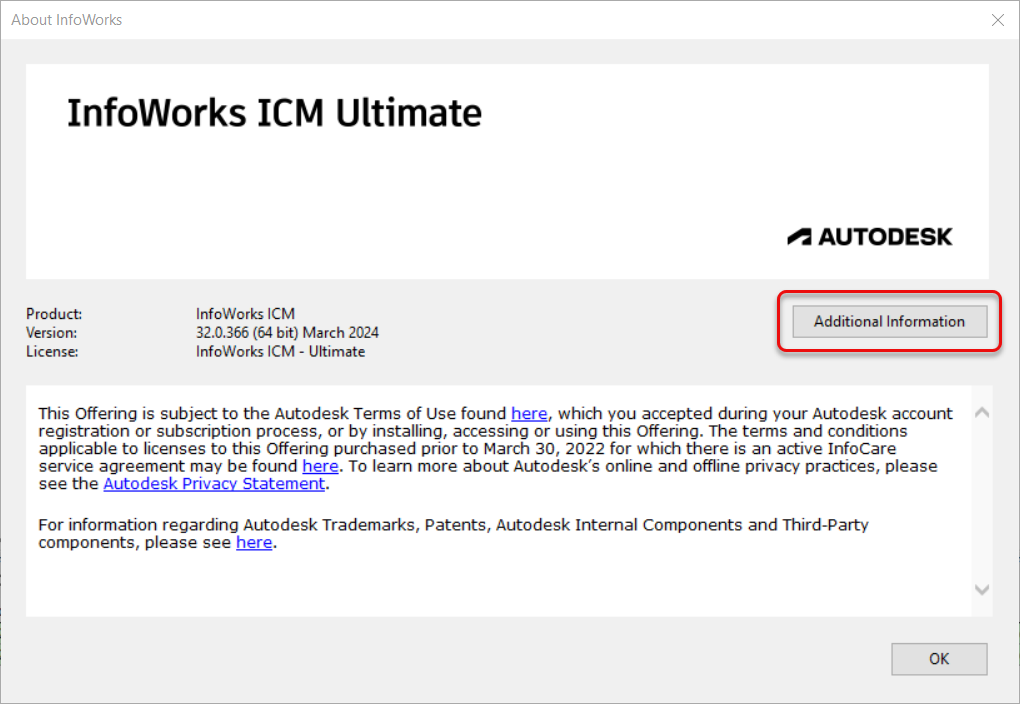The image size is (1020, 704).
Task: Open the Additional Information dialog
Action: [888, 321]
